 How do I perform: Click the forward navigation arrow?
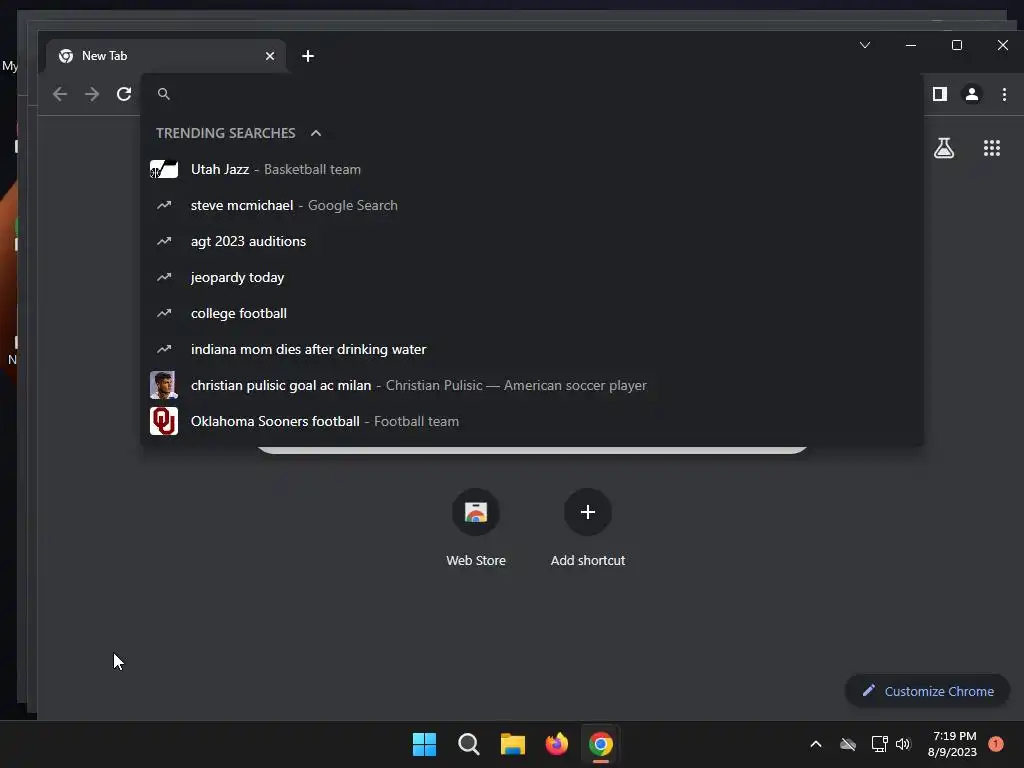[x=92, y=94]
